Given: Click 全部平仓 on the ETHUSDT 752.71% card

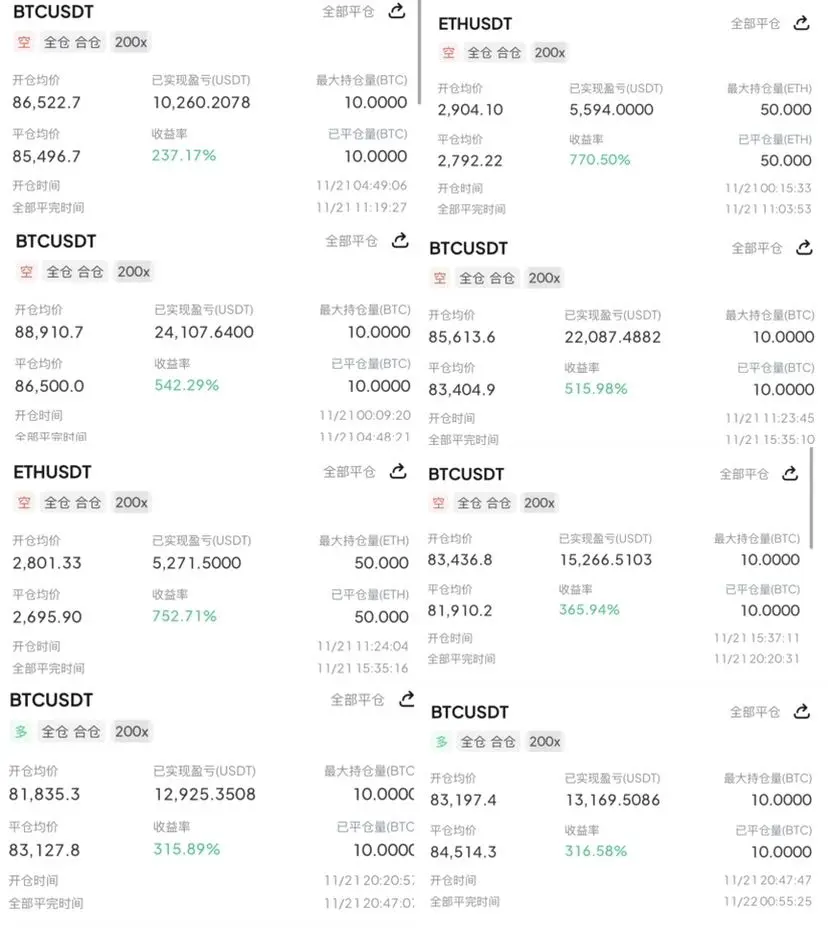Looking at the screenshot, I should click(x=349, y=472).
